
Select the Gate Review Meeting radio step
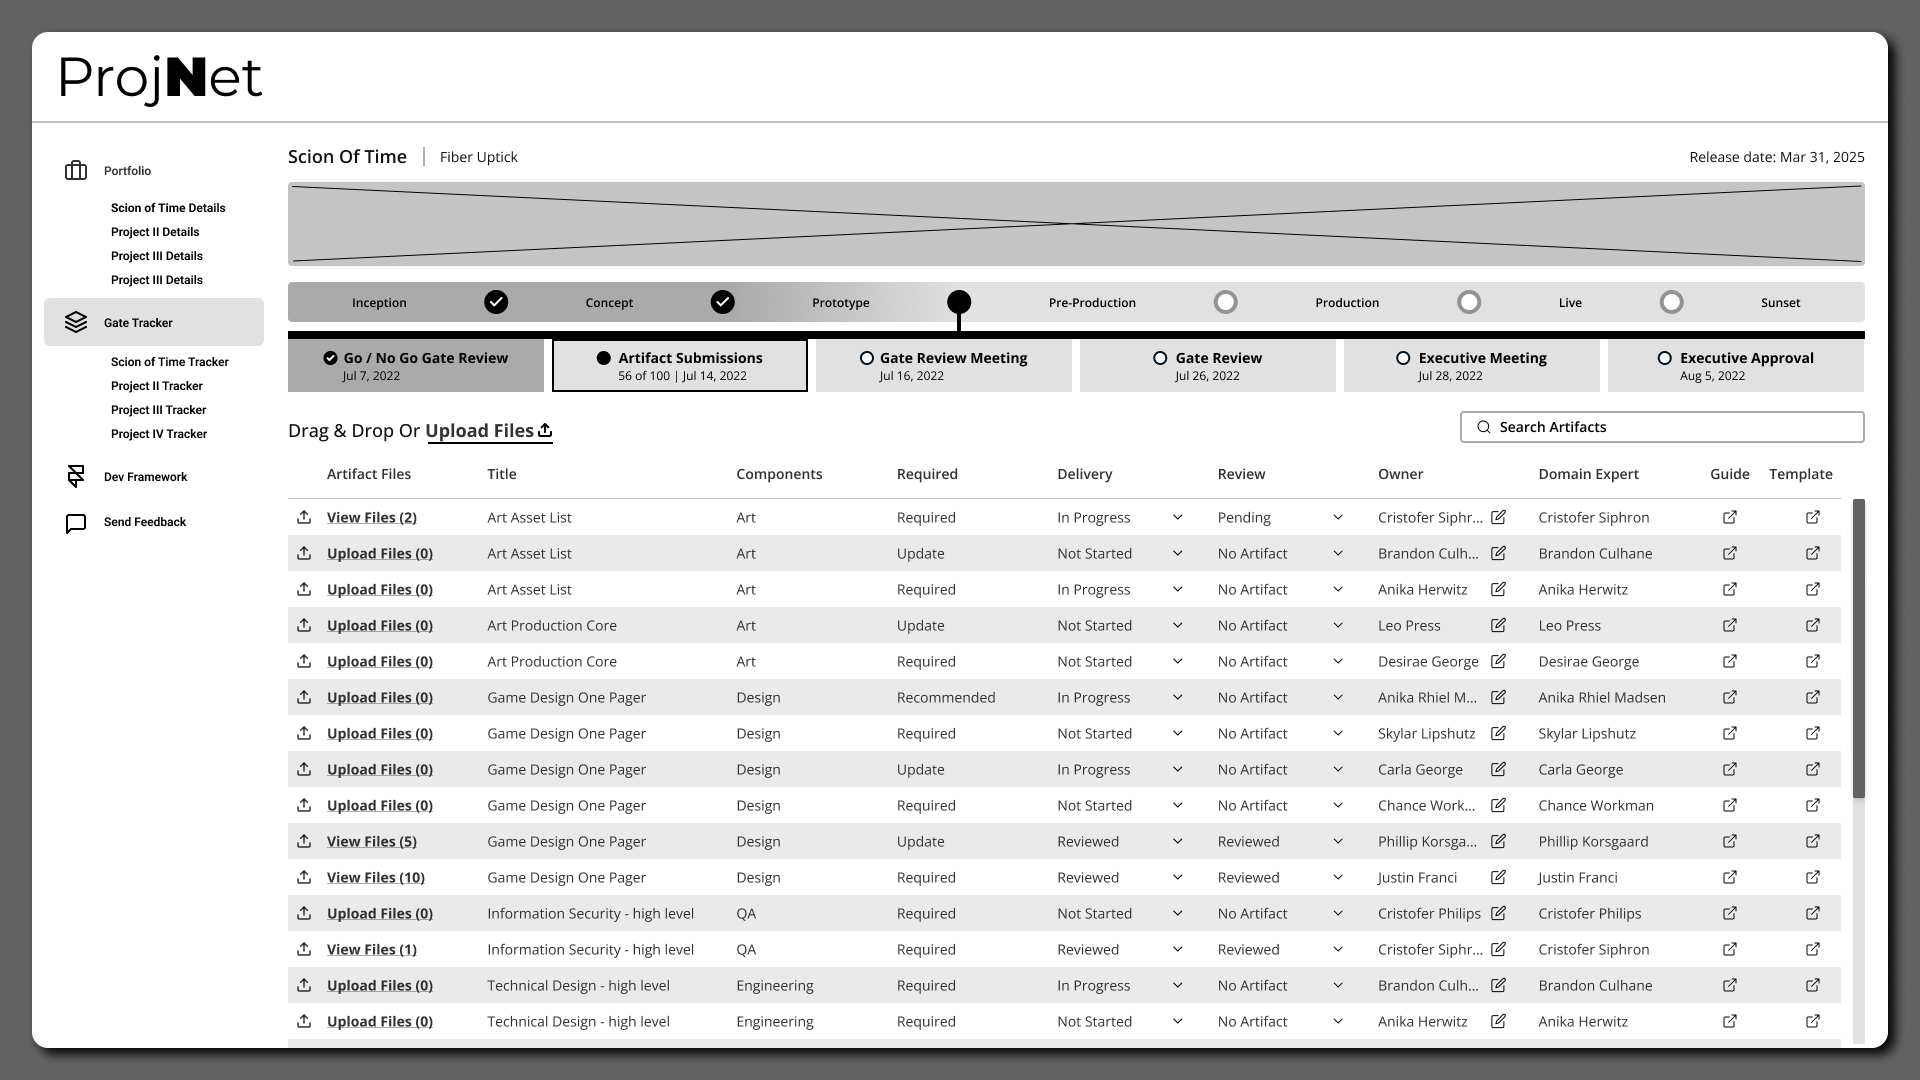pos(867,358)
